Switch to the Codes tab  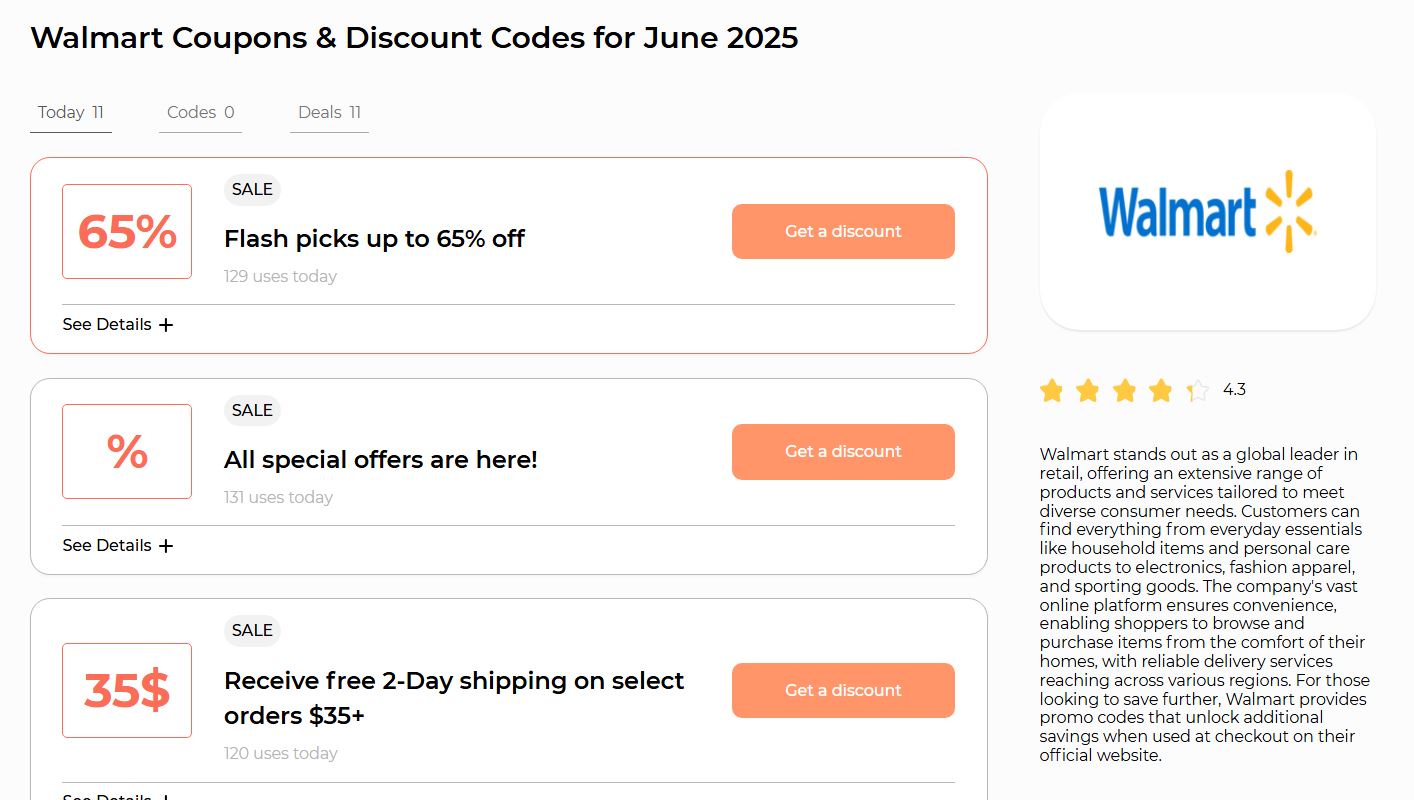coord(200,113)
